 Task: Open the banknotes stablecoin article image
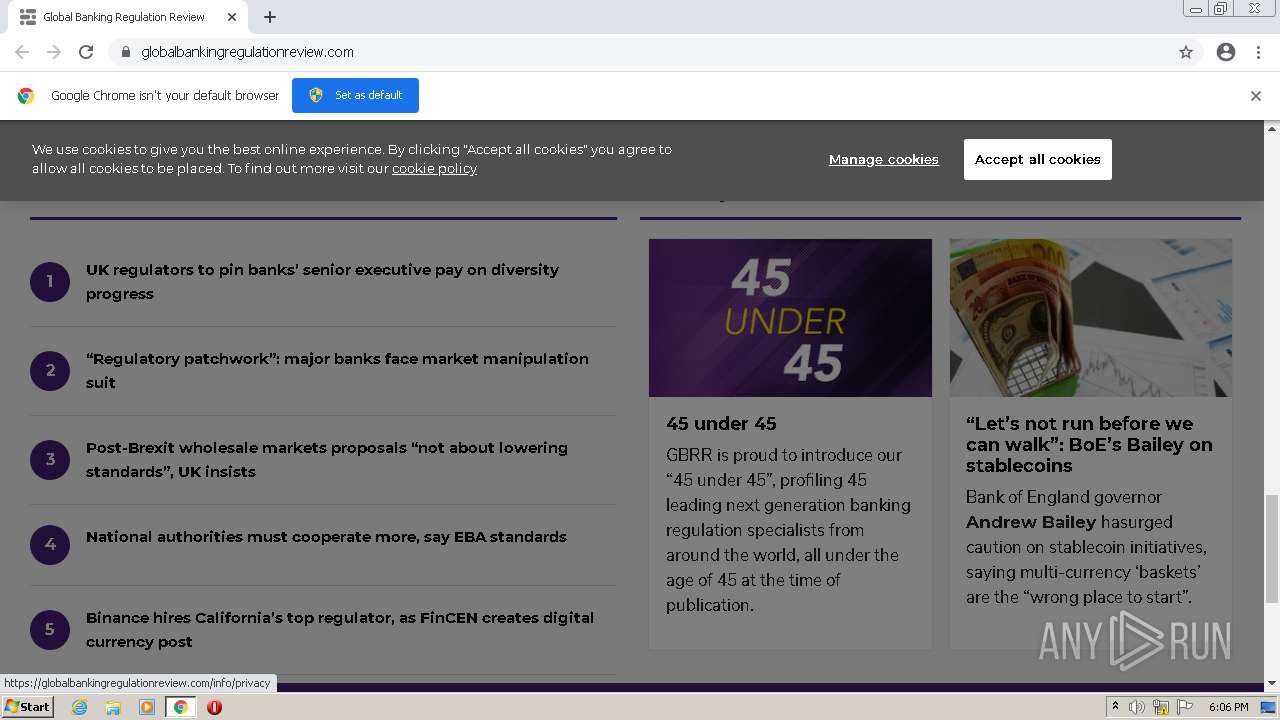[x=1091, y=318]
